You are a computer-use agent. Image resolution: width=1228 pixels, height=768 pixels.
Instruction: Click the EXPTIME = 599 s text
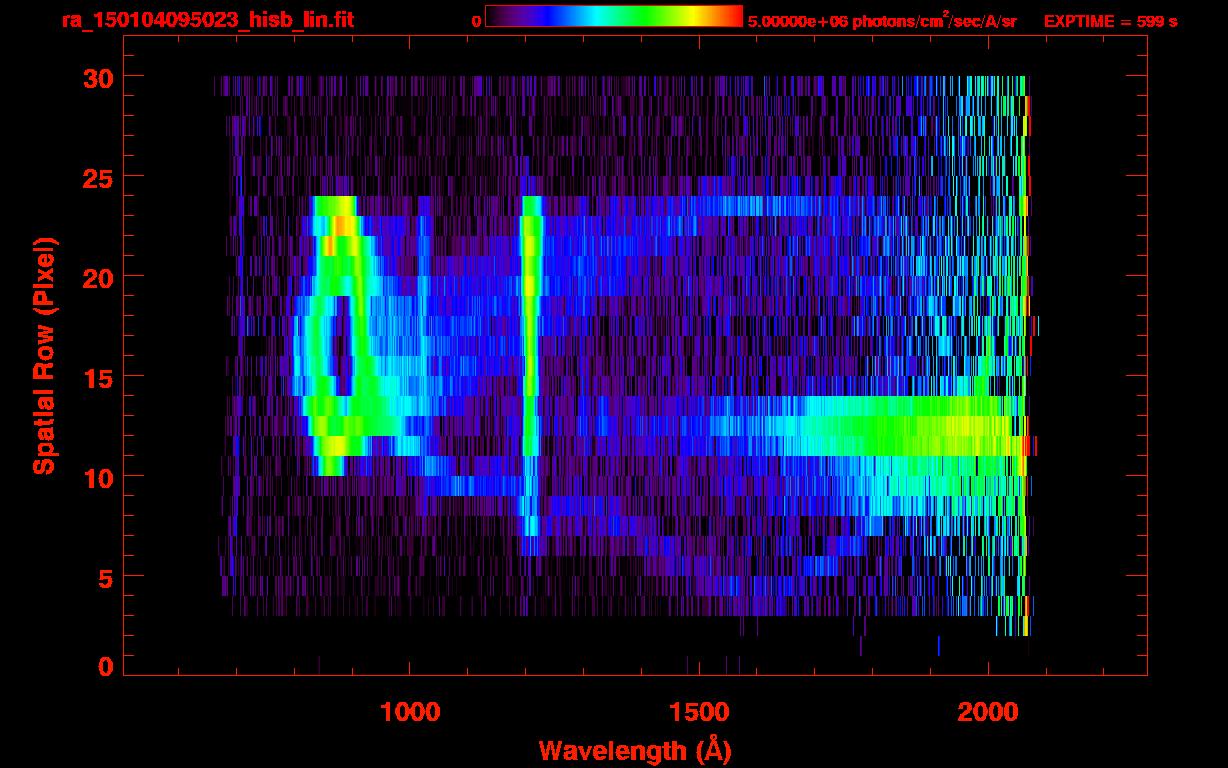[1110, 21]
